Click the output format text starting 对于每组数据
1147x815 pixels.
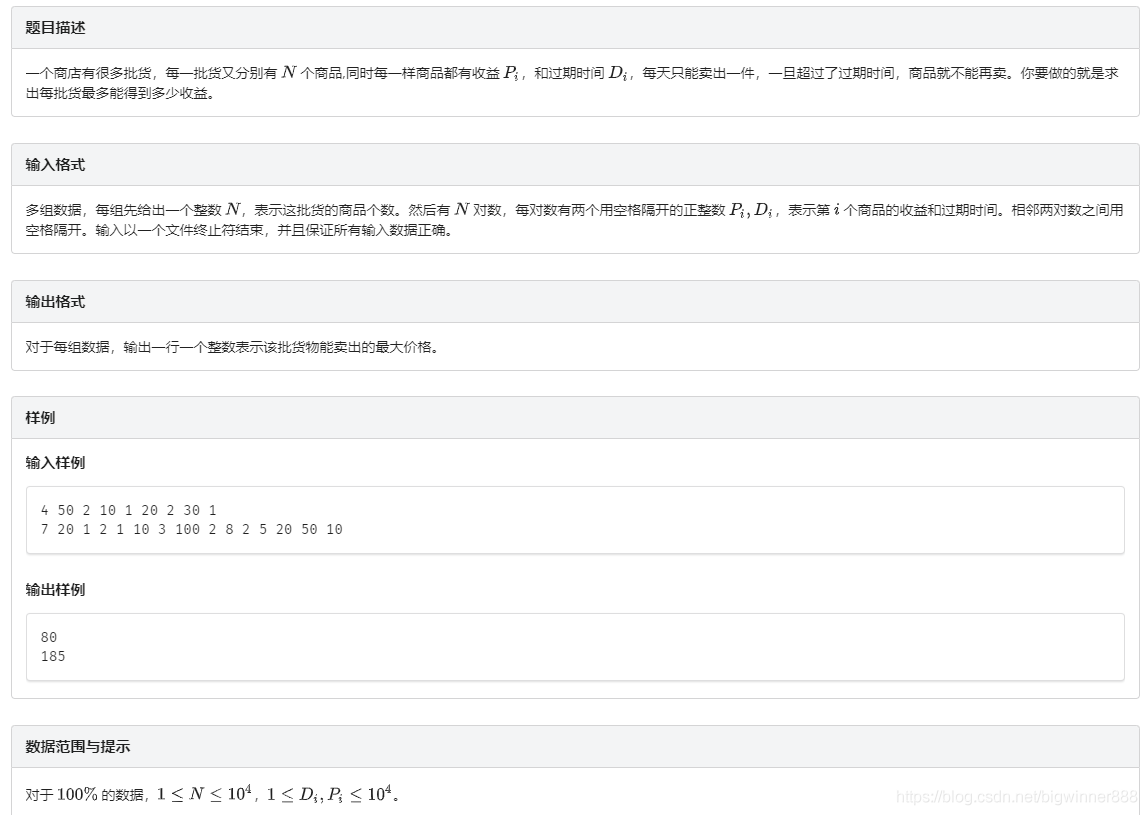(233, 347)
